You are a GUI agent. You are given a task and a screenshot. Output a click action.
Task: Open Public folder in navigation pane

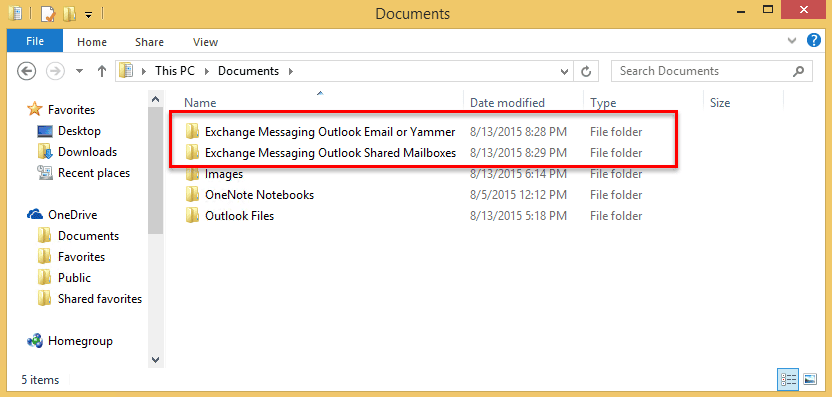74,278
